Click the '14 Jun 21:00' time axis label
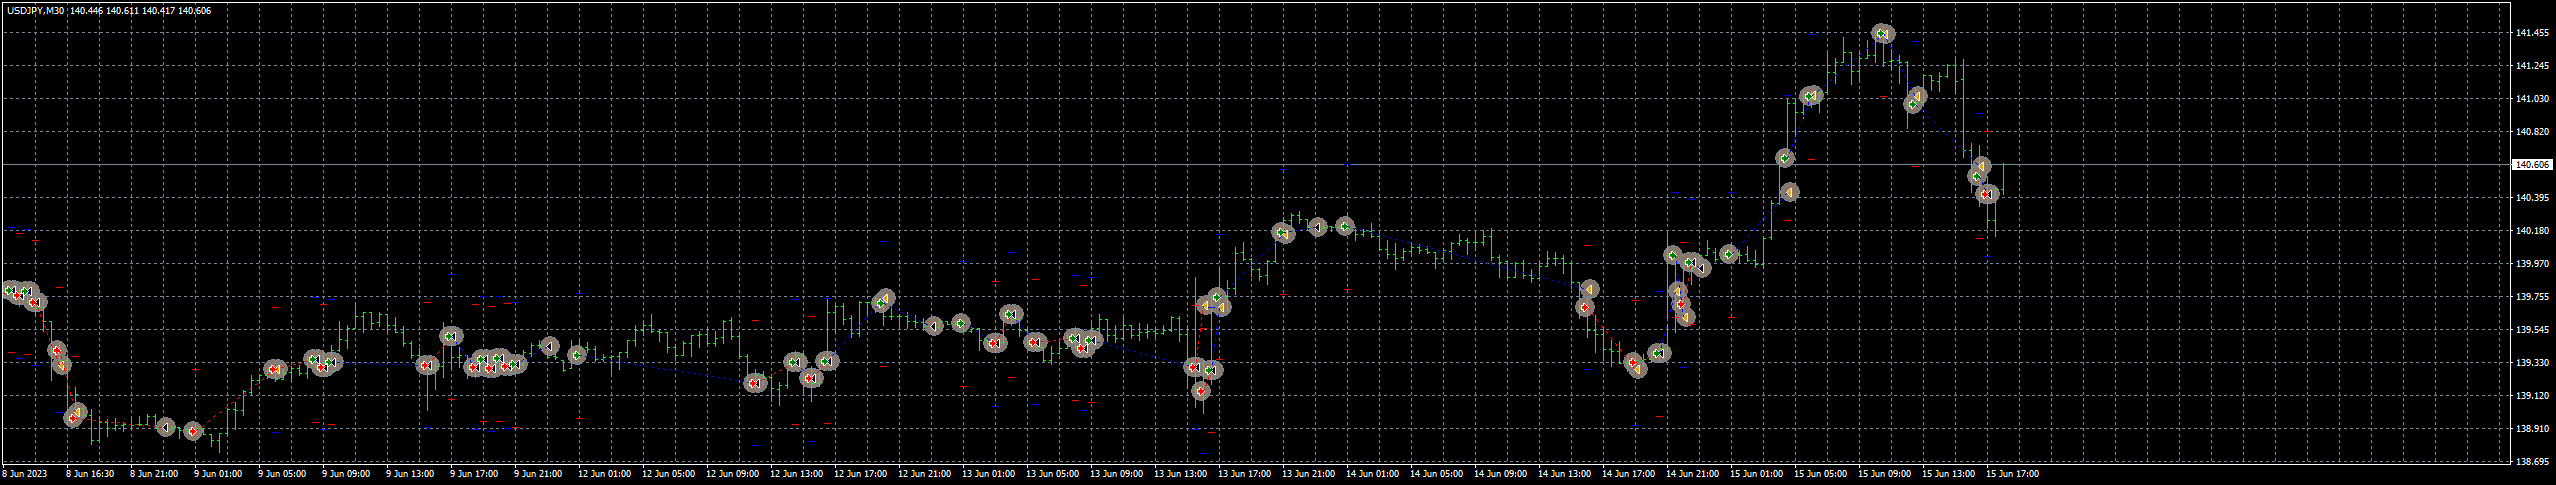Viewport: 2556px width, 485px height. [x=1692, y=474]
